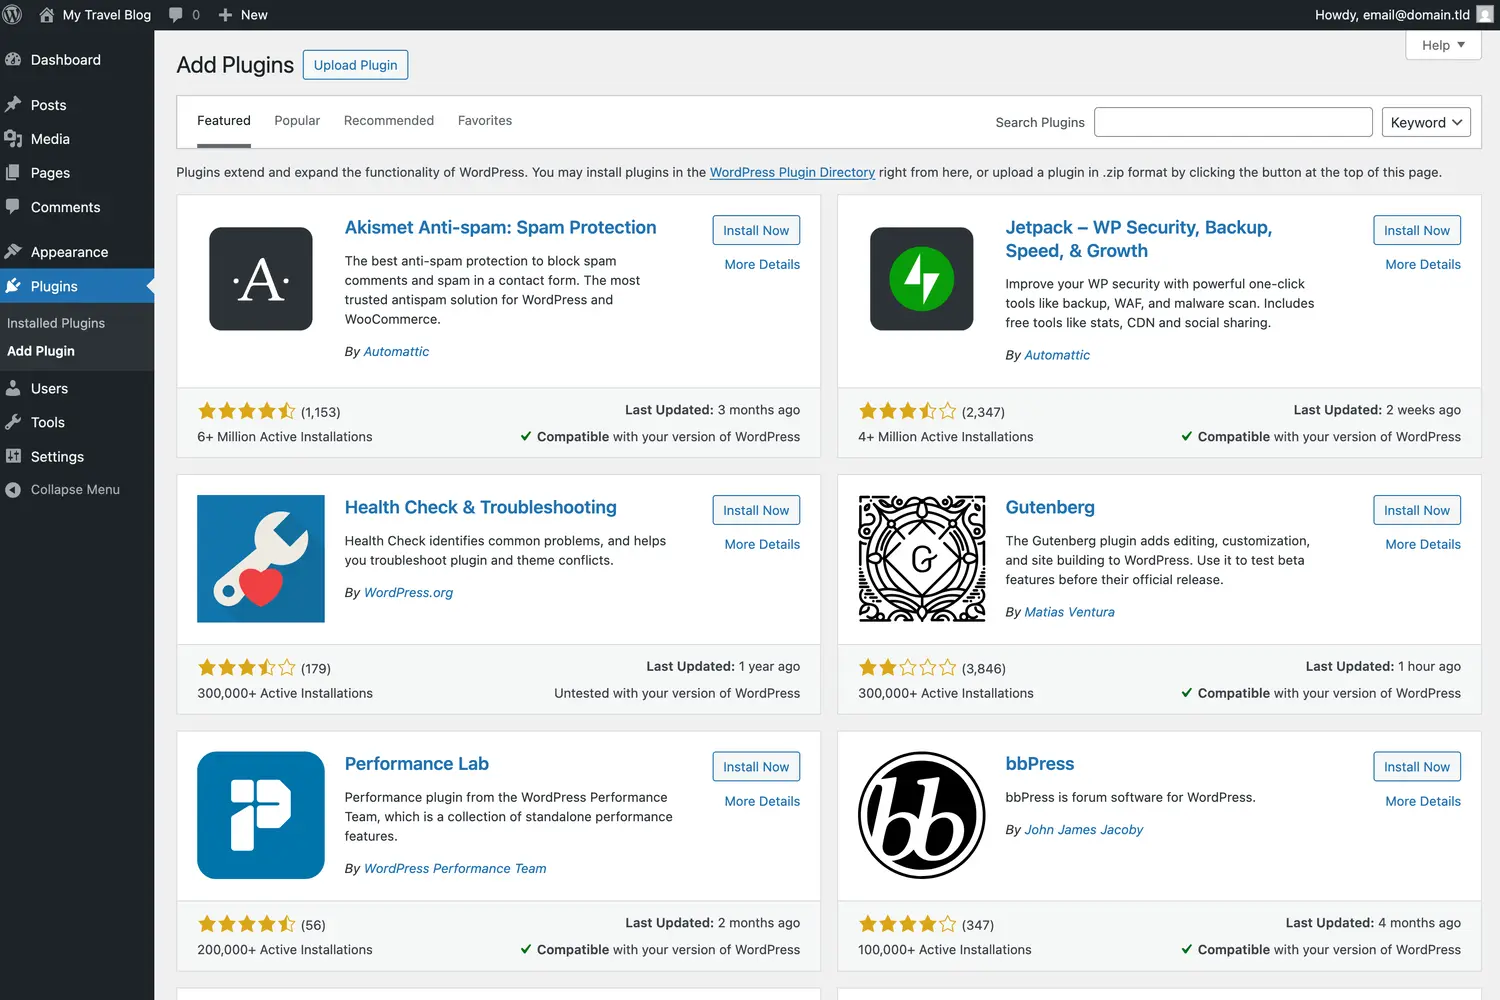This screenshot has width=1500, height=1000.
Task: Open Matias Ventura author link
Action: point(1069,612)
